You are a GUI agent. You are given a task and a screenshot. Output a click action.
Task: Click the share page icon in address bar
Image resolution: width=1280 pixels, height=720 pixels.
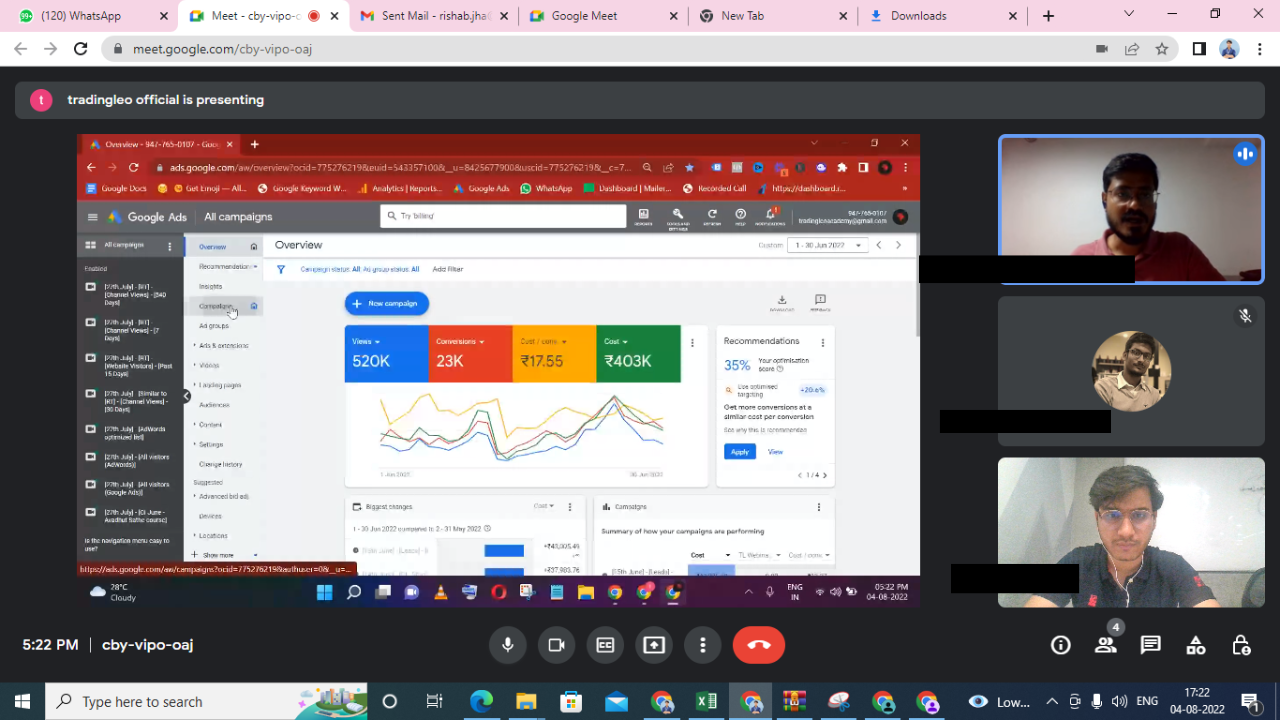click(x=1132, y=49)
